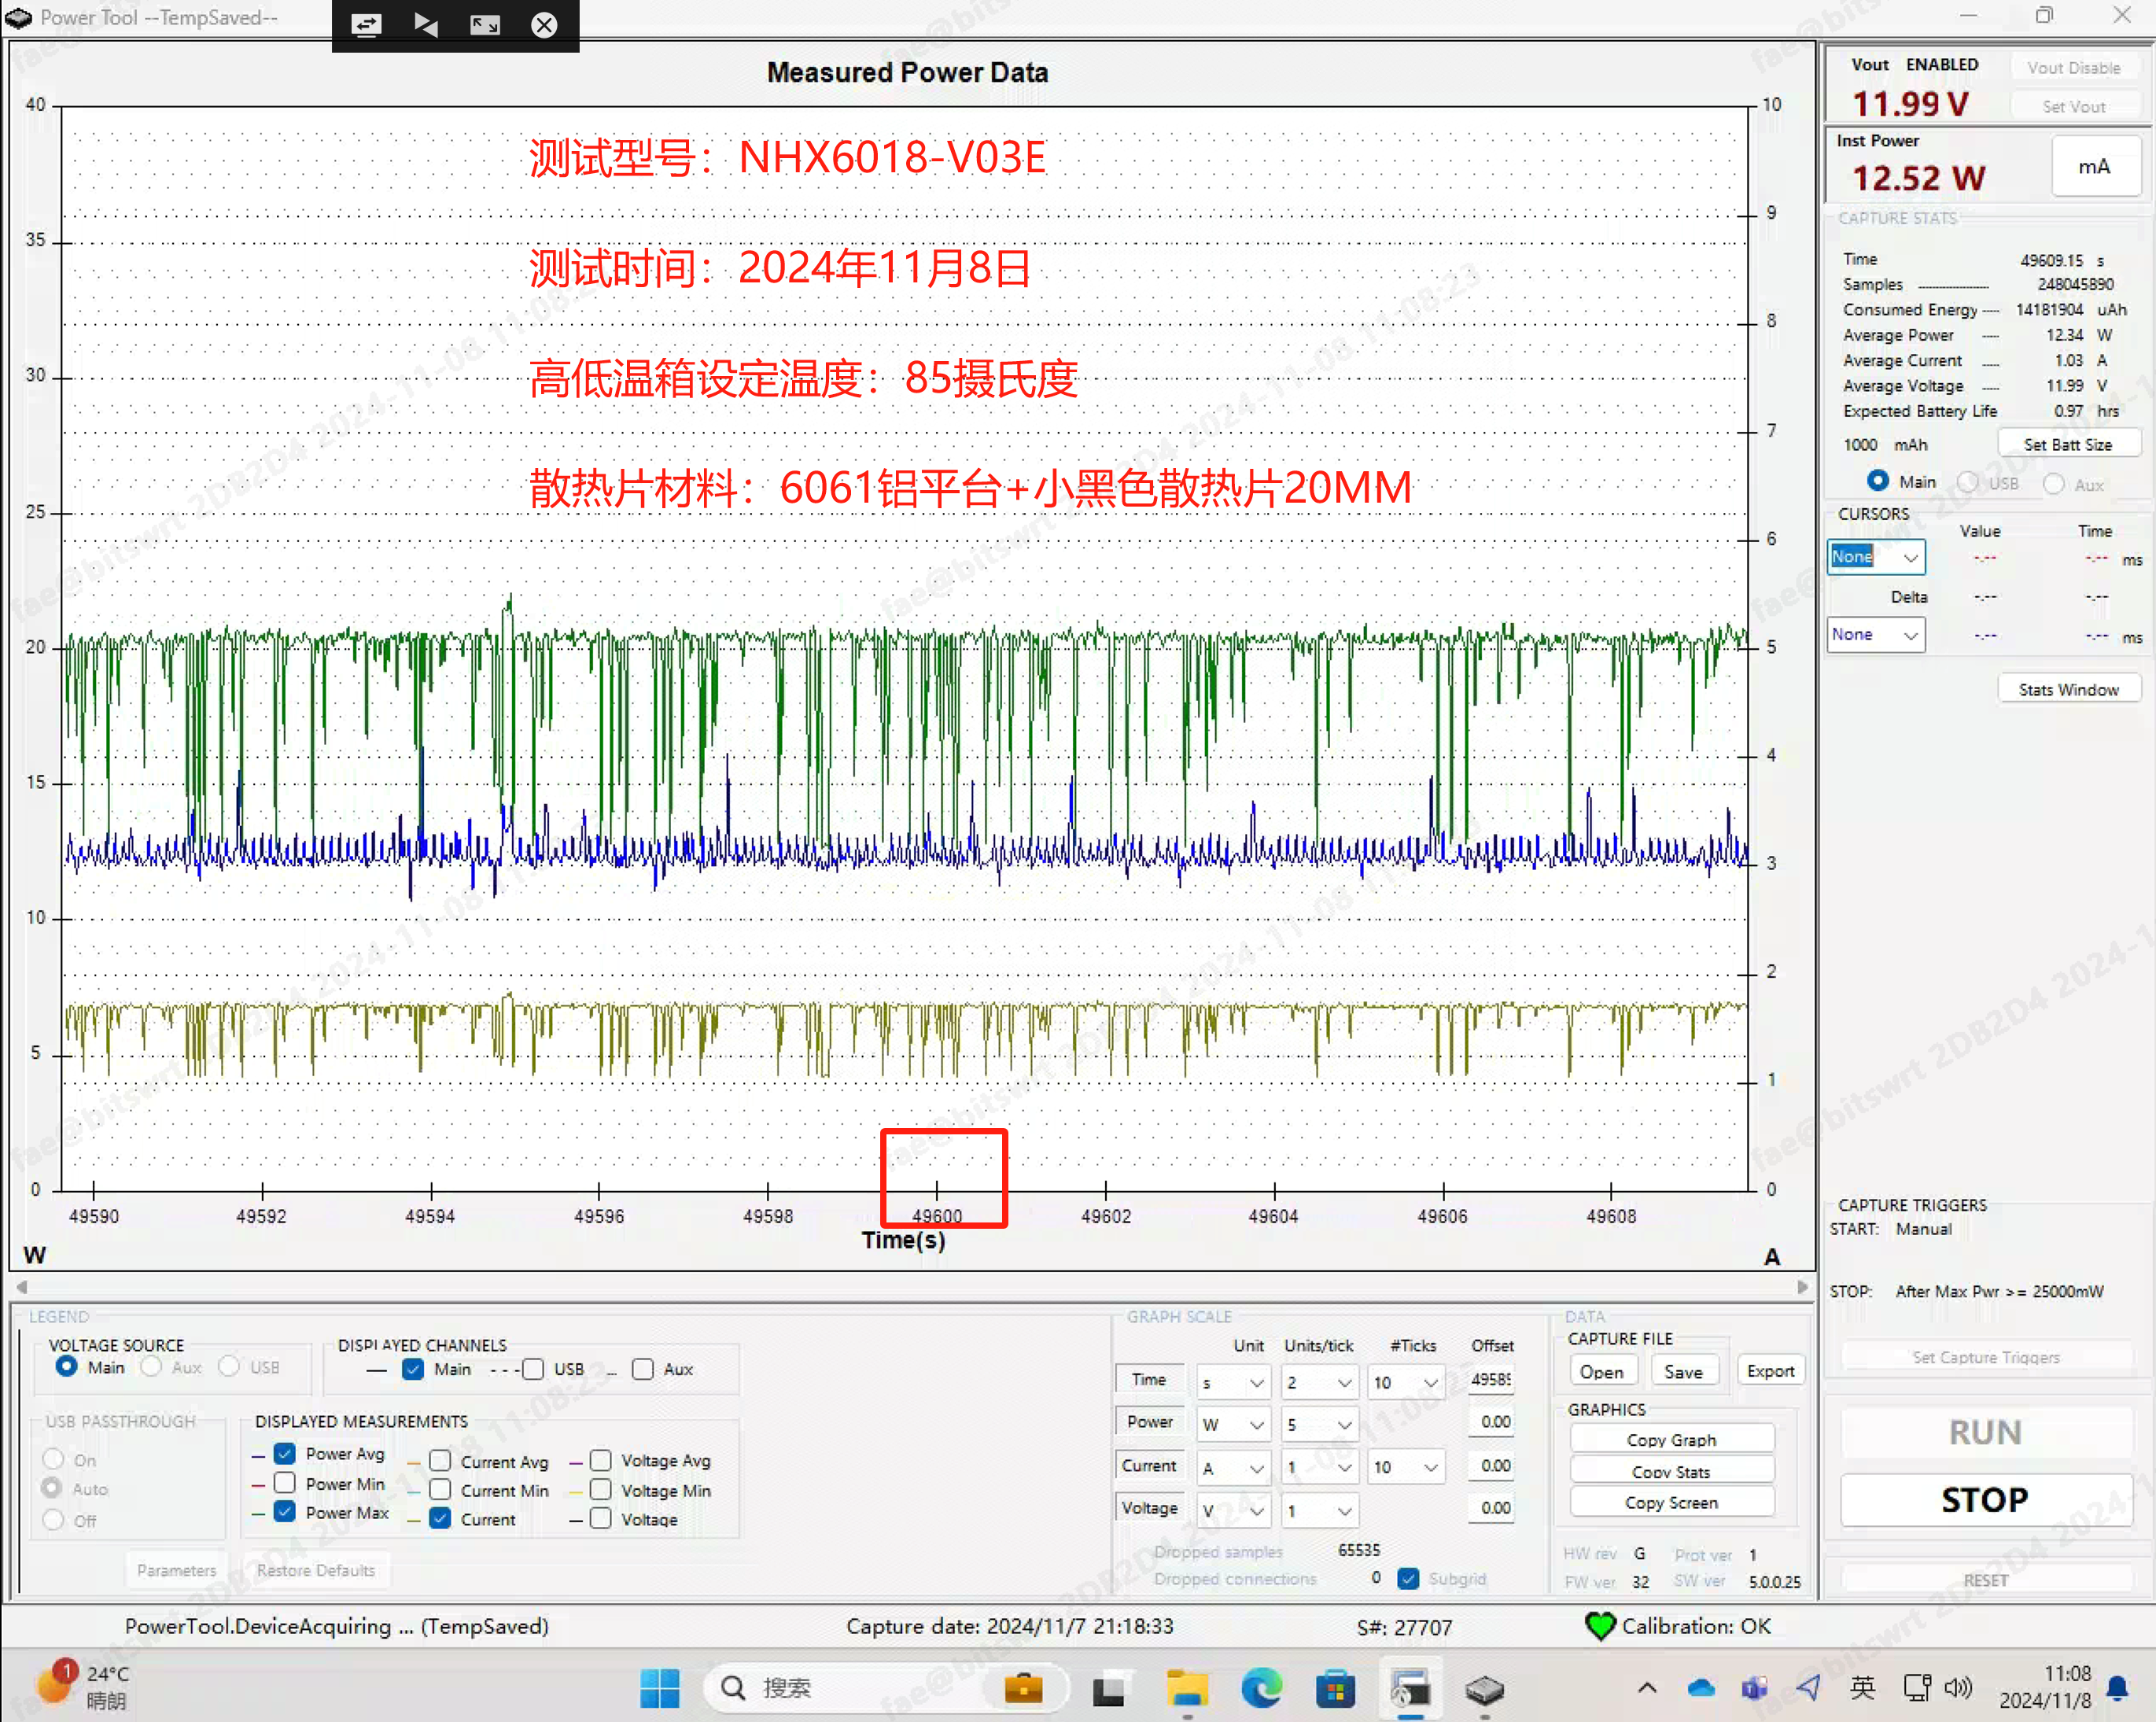Viewport: 2156px width, 1722px height.
Task: Click Export in Capture File
Action: pos(1770,1371)
